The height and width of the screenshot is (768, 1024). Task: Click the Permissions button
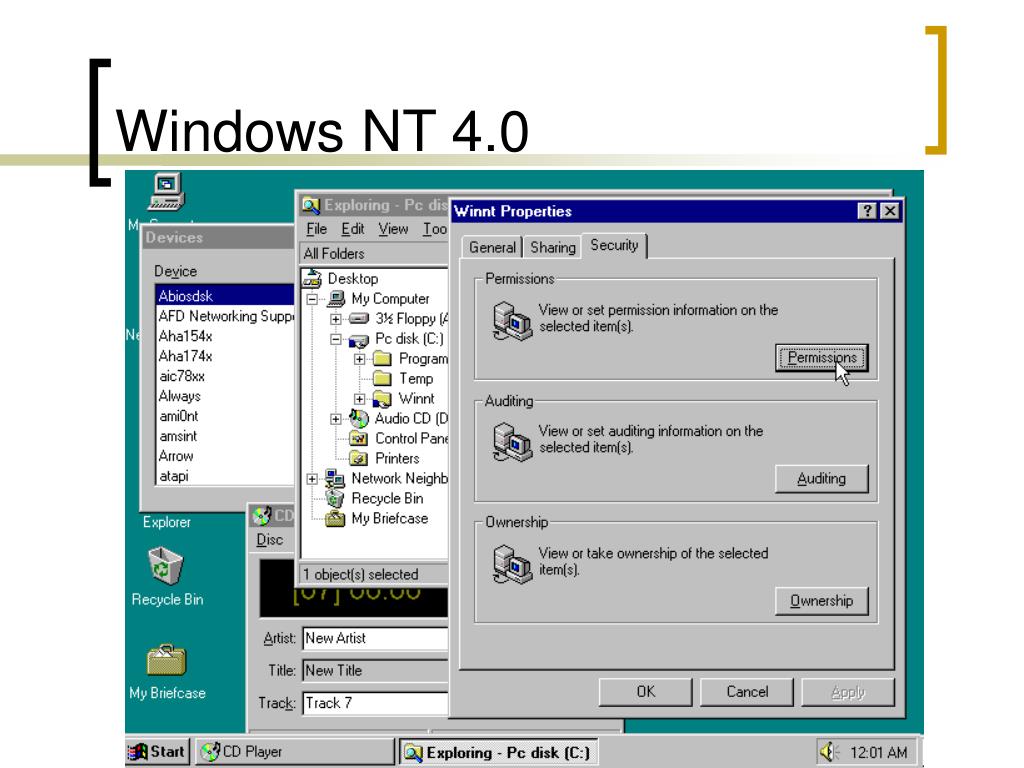pyautogui.click(x=822, y=358)
